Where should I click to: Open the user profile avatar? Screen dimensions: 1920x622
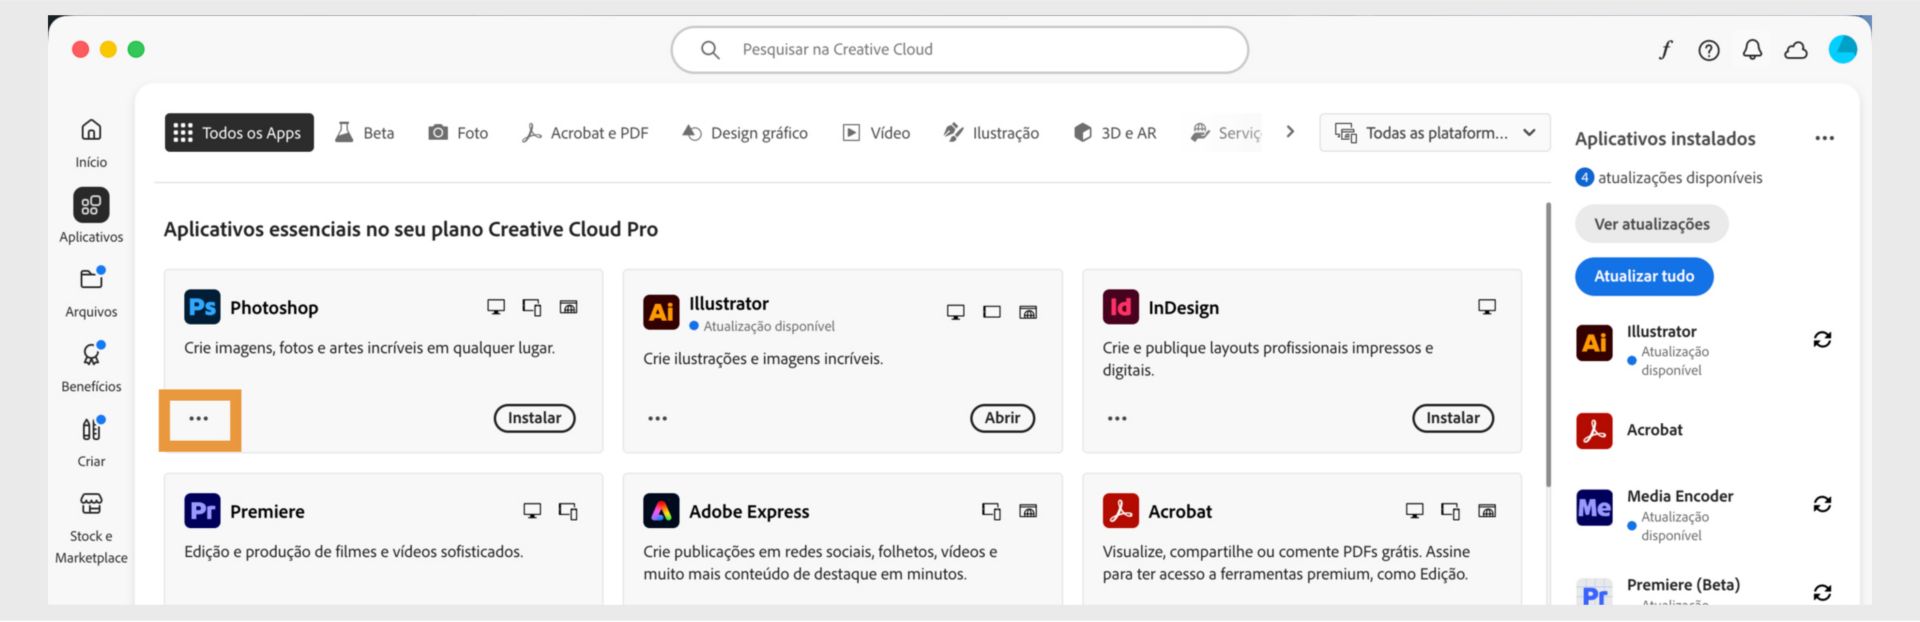click(1842, 49)
